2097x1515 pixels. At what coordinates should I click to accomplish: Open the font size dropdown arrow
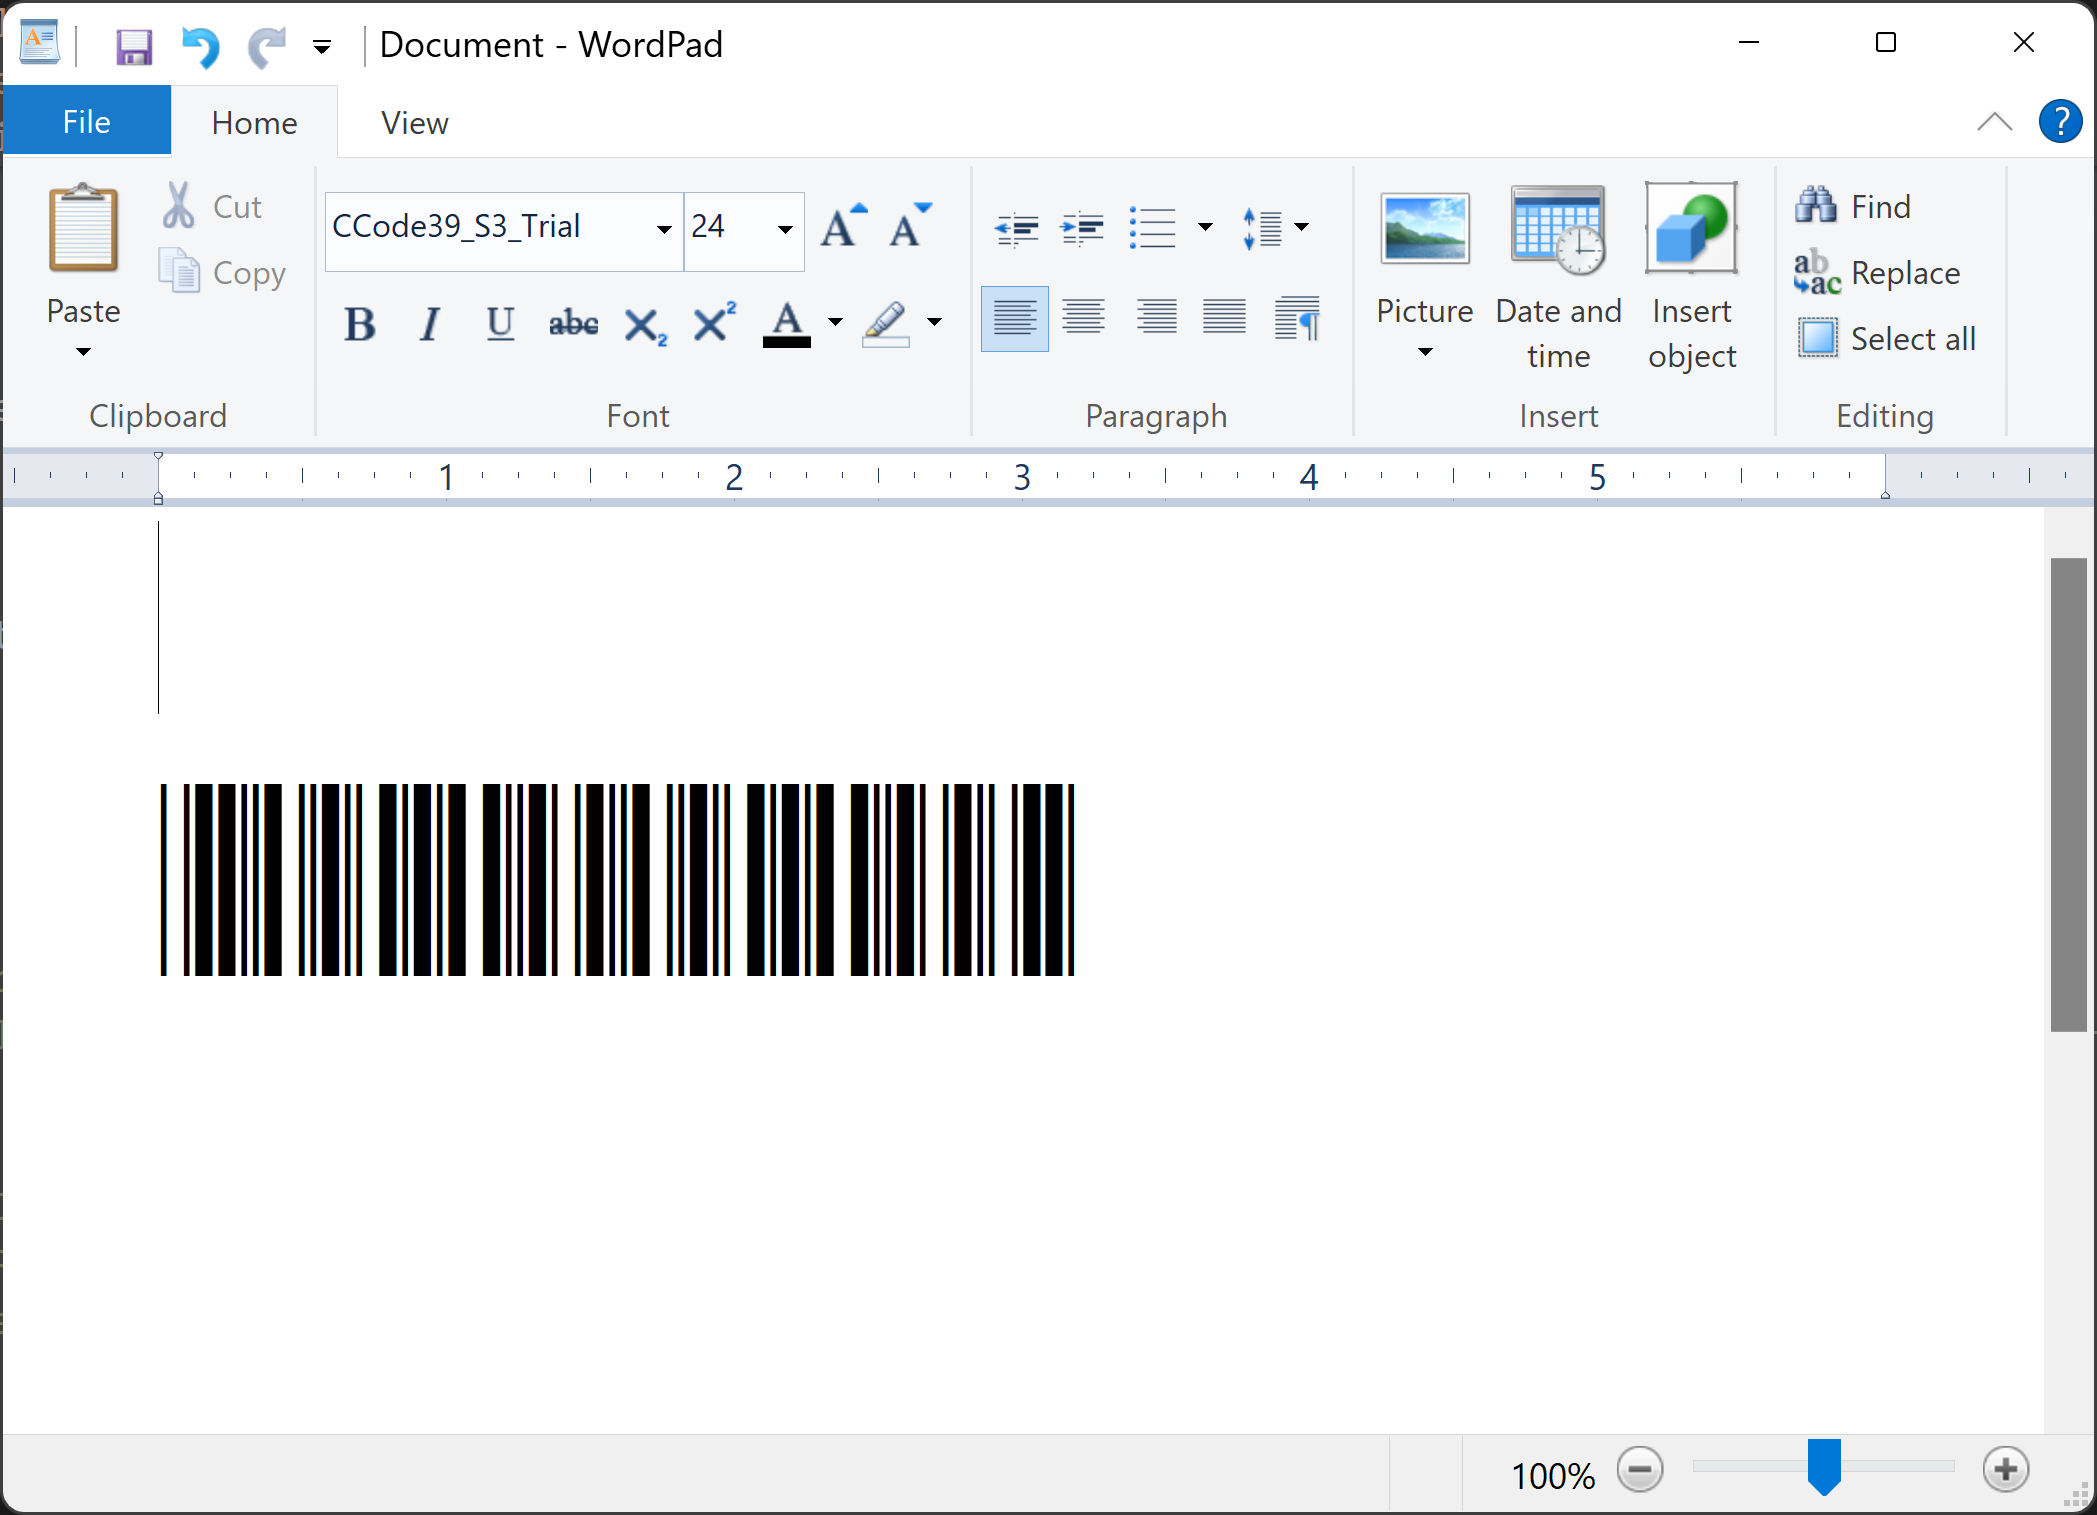click(x=786, y=230)
